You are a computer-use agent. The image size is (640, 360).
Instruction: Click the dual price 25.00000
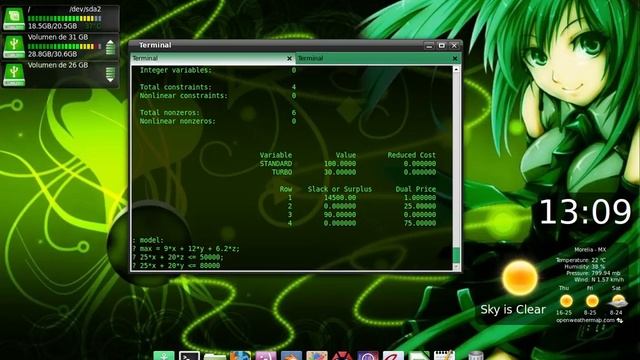pyautogui.click(x=420, y=206)
